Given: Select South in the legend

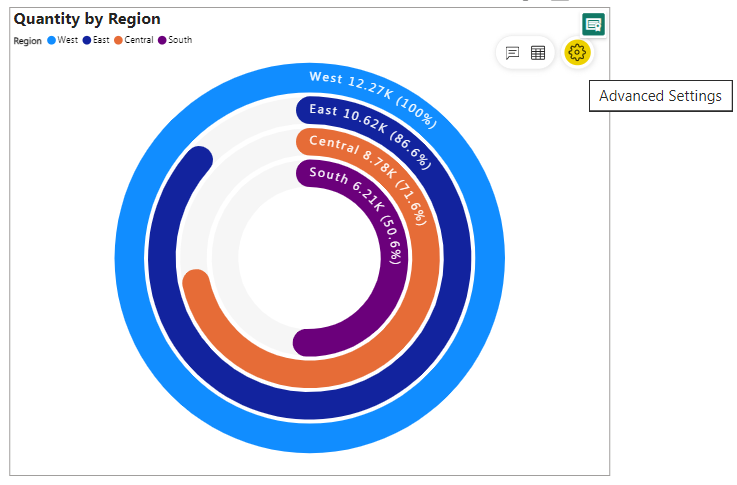Looking at the screenshot, I should pos(162,40).
